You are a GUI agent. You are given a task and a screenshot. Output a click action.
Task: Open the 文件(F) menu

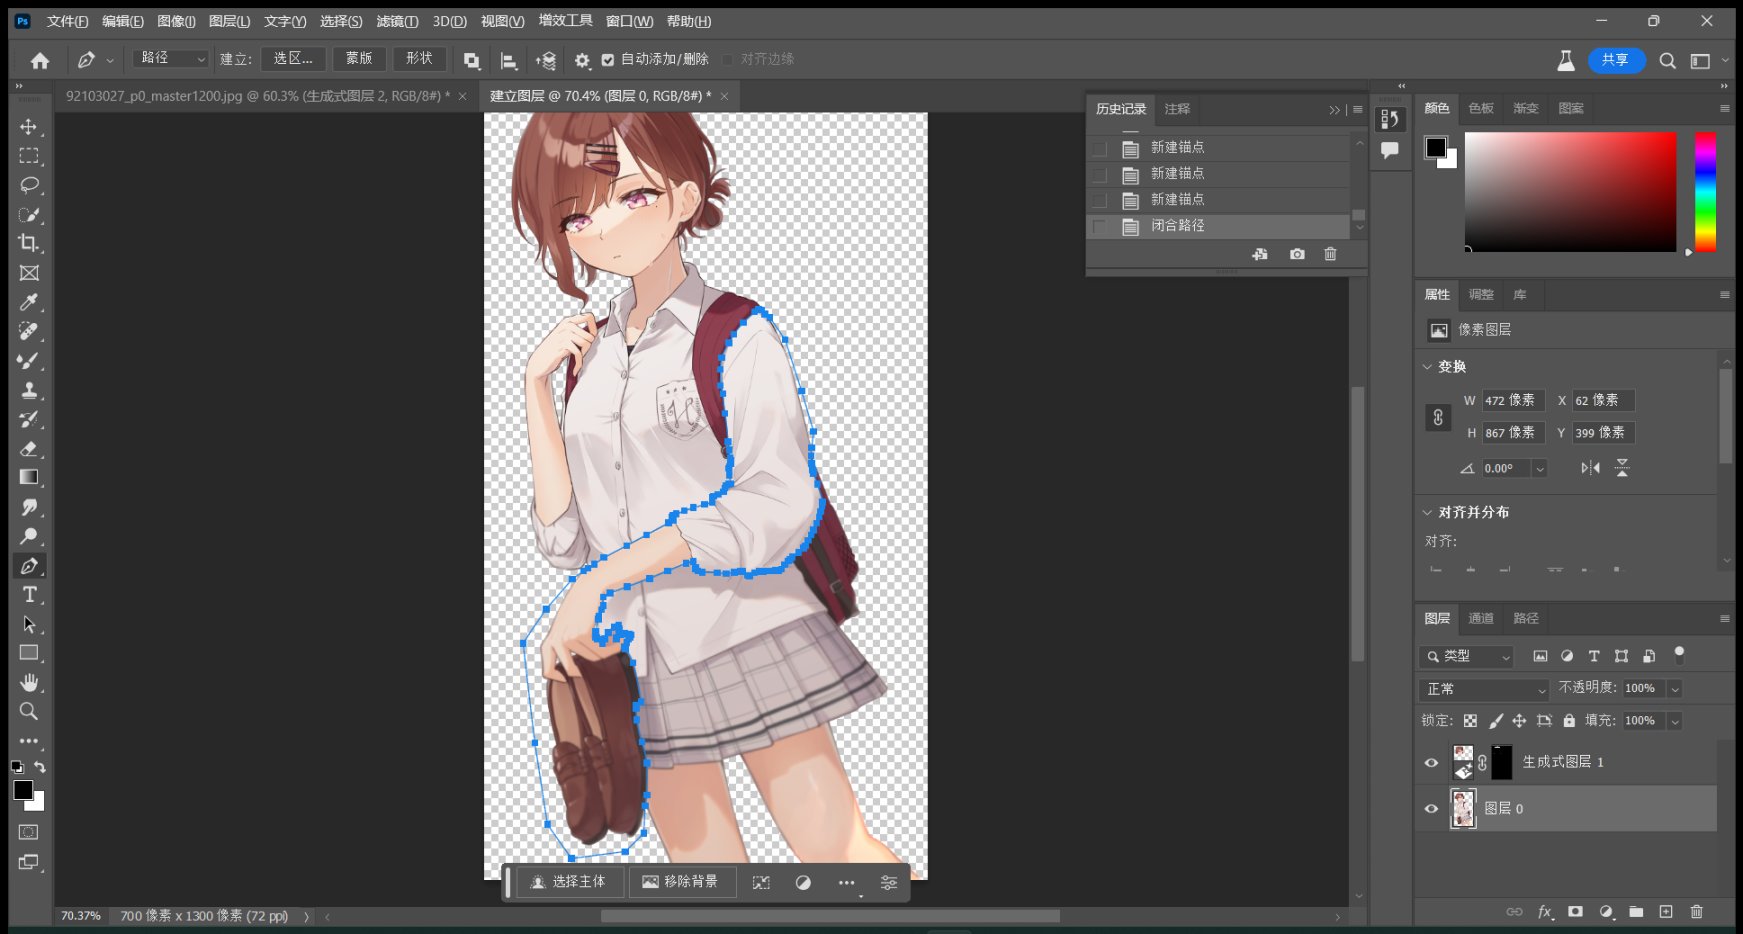coord(68,21)
